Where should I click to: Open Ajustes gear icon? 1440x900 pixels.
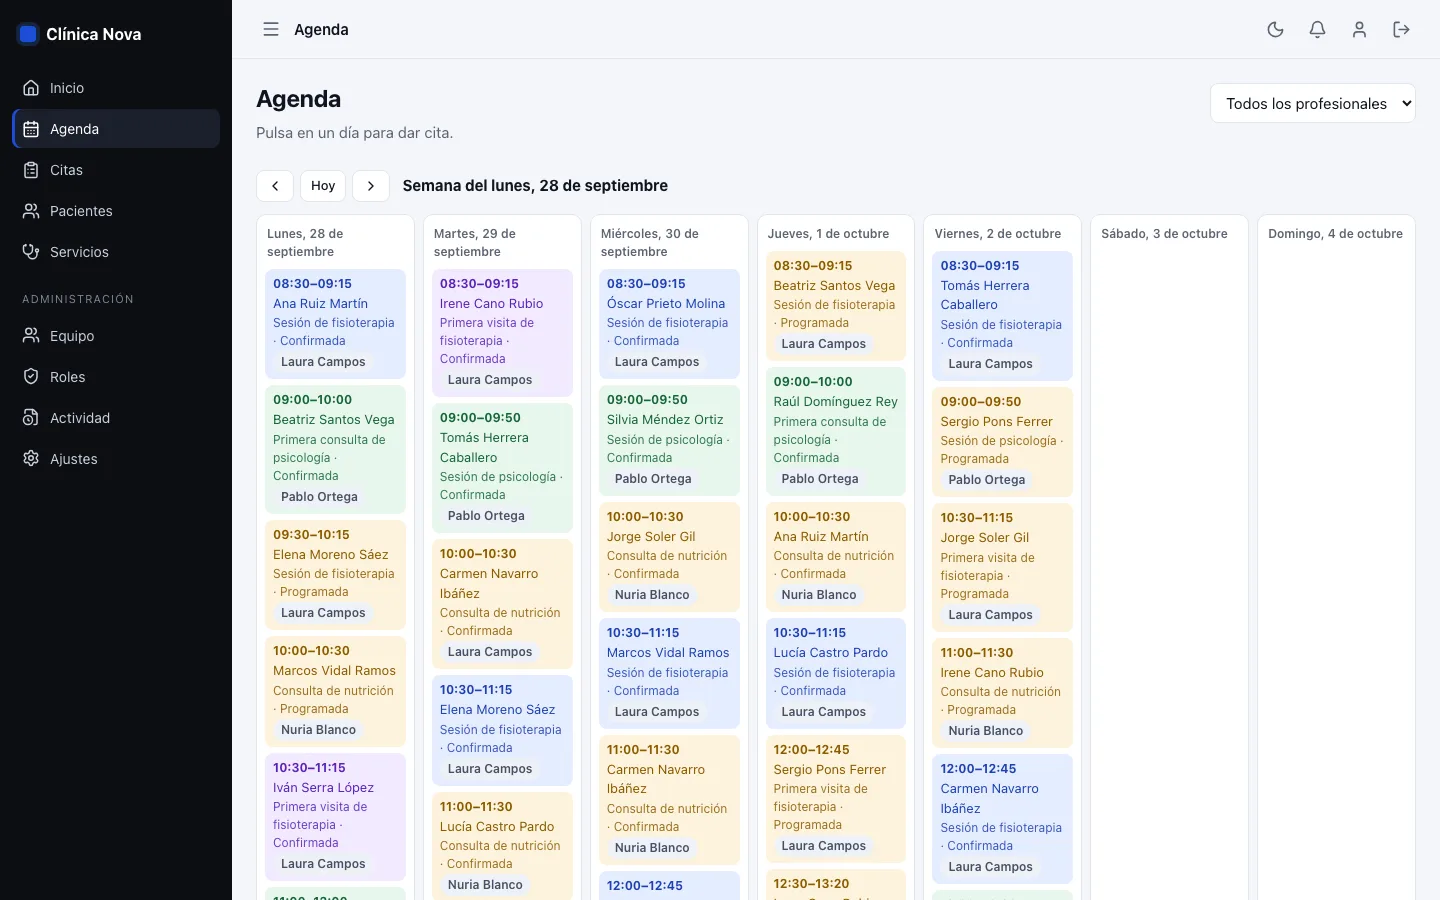pos(31,459)
